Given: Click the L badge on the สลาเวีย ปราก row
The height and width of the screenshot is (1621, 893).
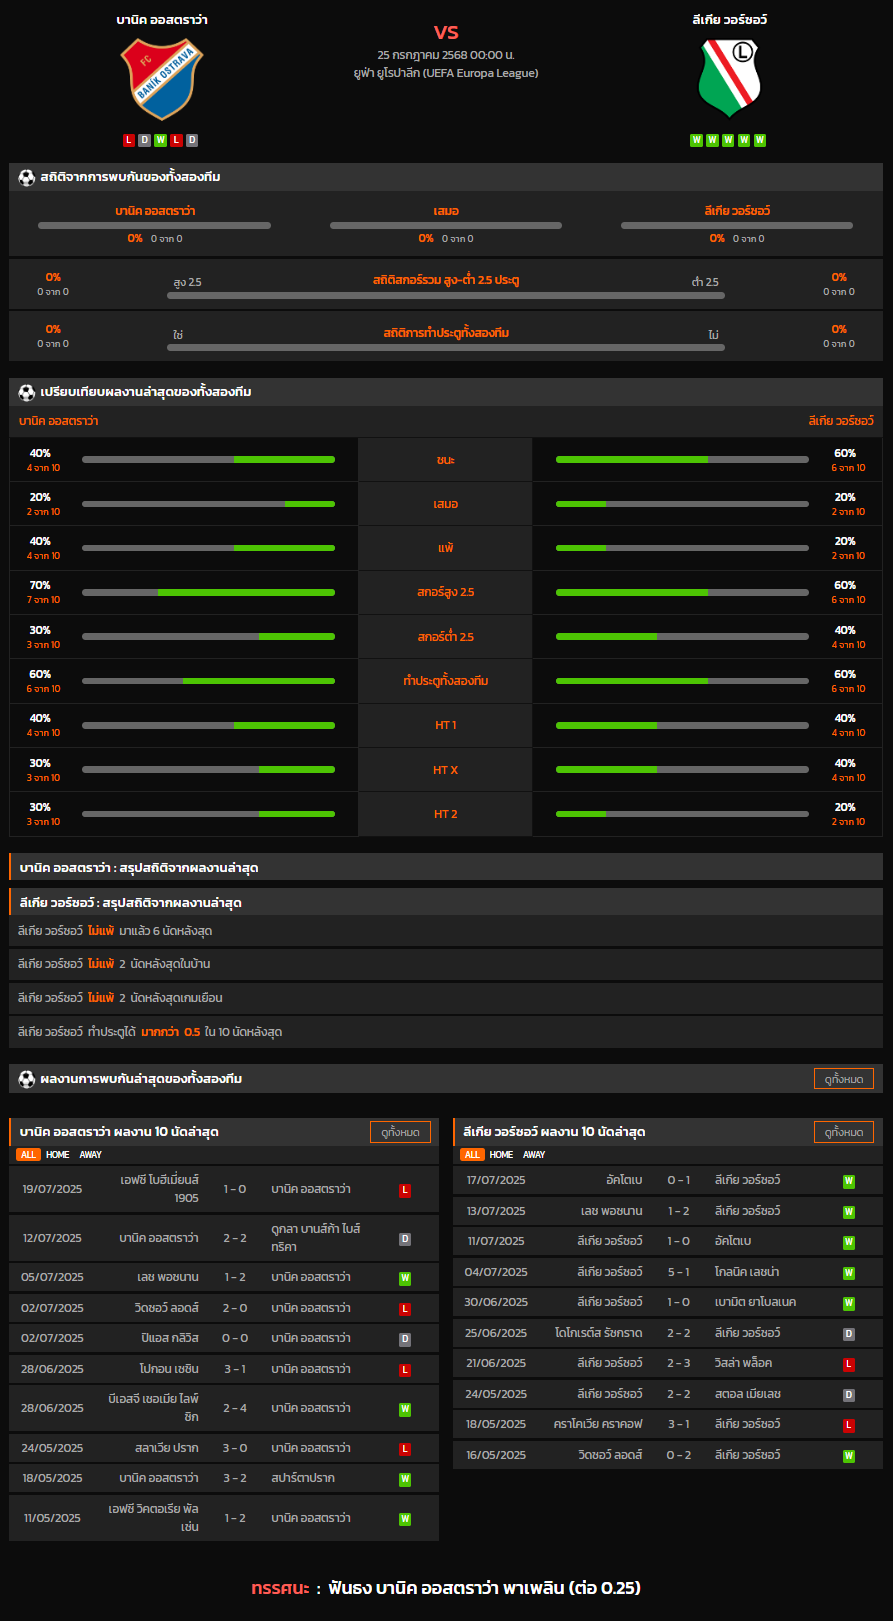Looking at the screenshot, I should [x=405, y=1448].
